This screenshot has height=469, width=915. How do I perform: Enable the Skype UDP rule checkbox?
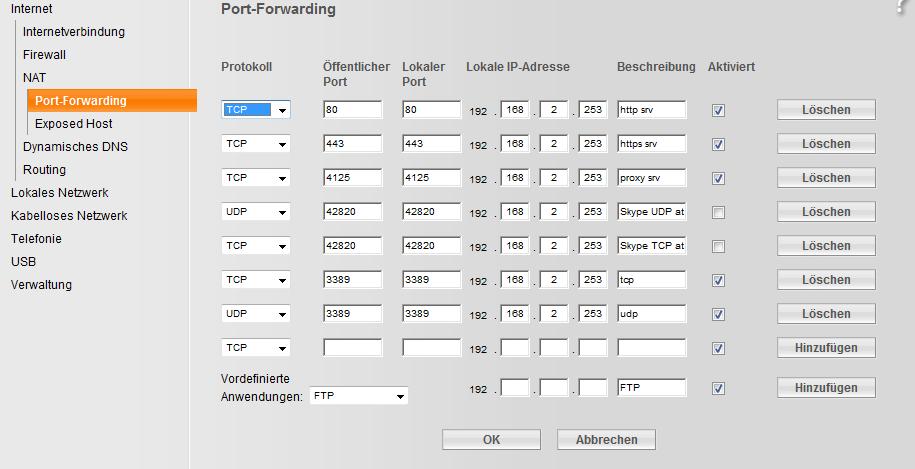pyautogui.click(x=718, y=212)
